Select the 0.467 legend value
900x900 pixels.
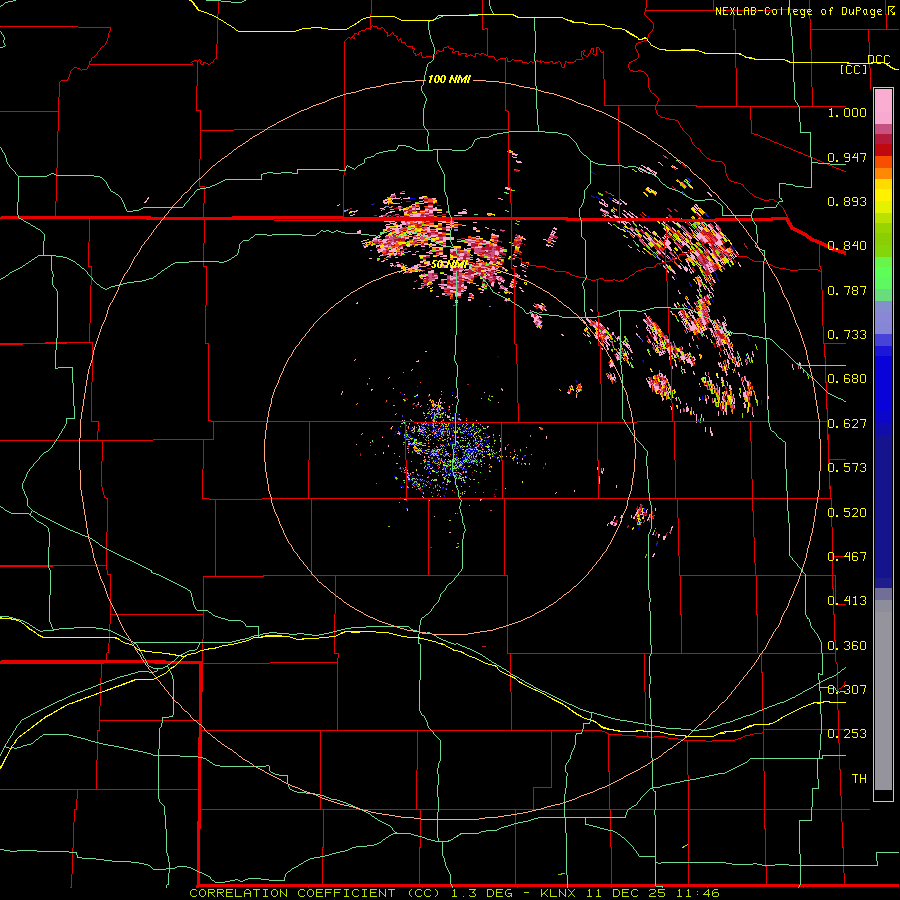click(847, 557)
